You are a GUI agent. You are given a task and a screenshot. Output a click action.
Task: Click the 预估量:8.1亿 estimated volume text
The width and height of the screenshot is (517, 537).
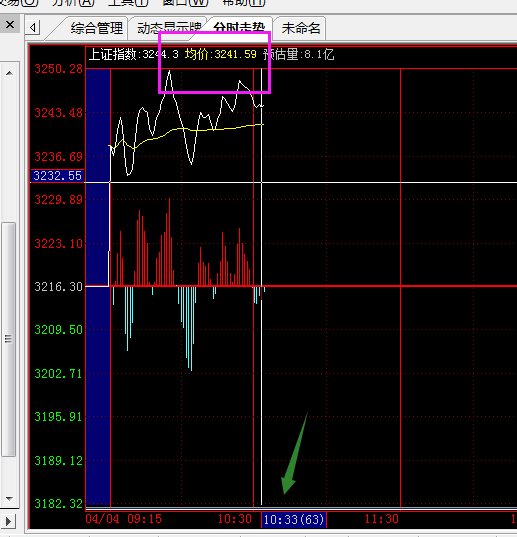coord(299,54)
